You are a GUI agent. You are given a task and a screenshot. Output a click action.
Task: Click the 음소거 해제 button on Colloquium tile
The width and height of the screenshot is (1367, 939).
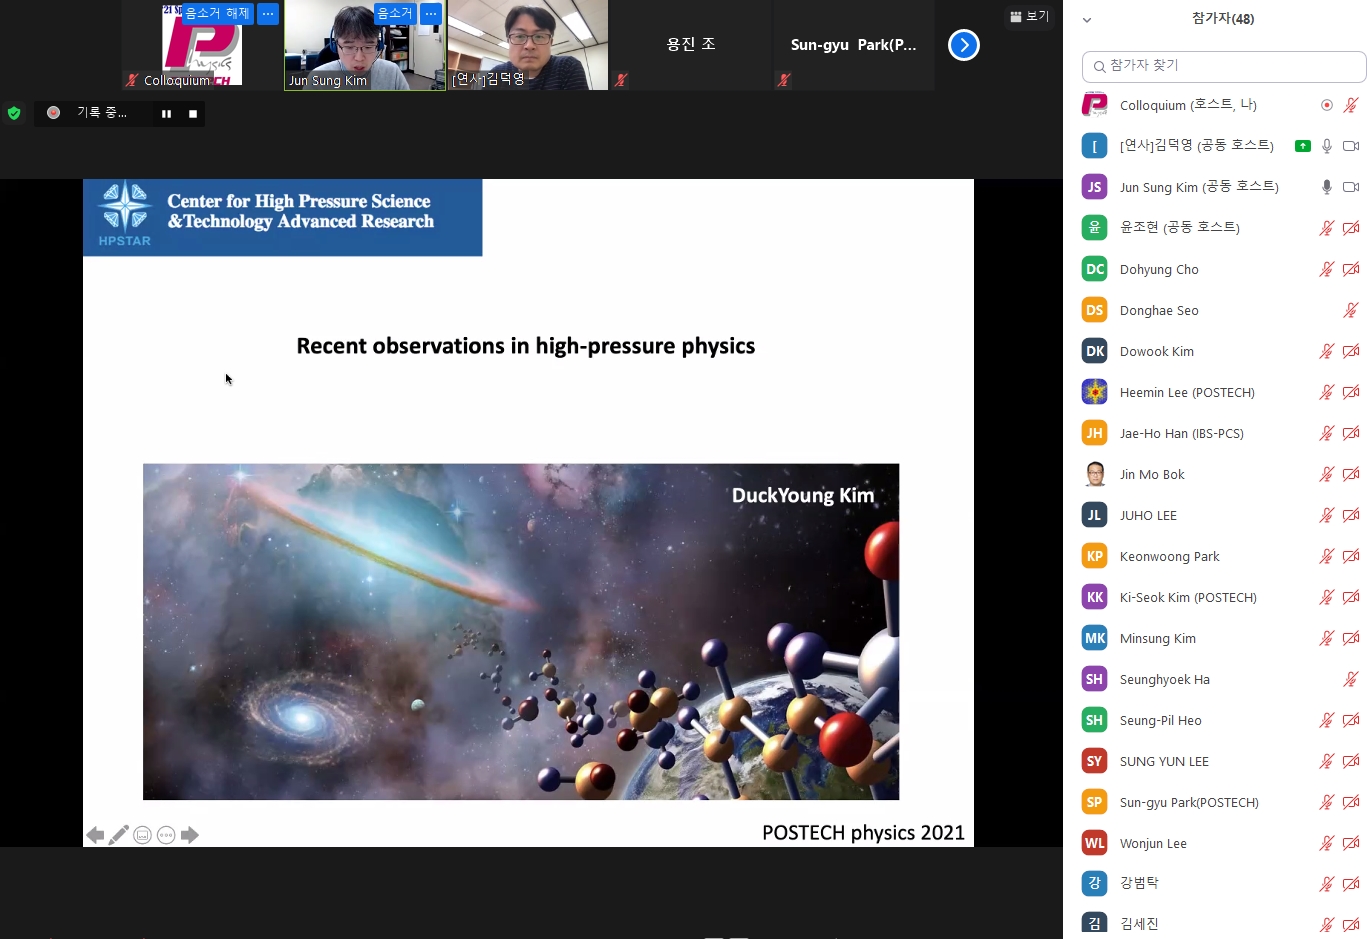217,13
